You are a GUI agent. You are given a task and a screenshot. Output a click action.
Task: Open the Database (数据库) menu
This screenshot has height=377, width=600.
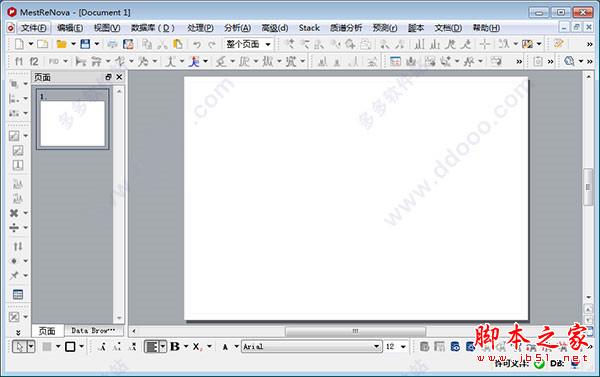pos(153,28)
